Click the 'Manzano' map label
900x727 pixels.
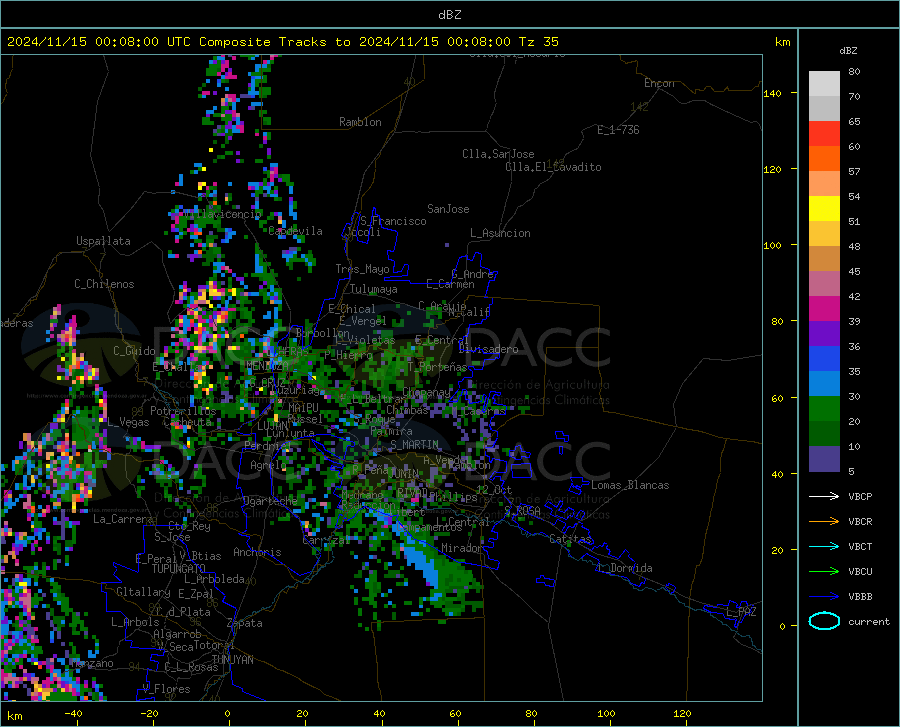(x=92, y=663)
